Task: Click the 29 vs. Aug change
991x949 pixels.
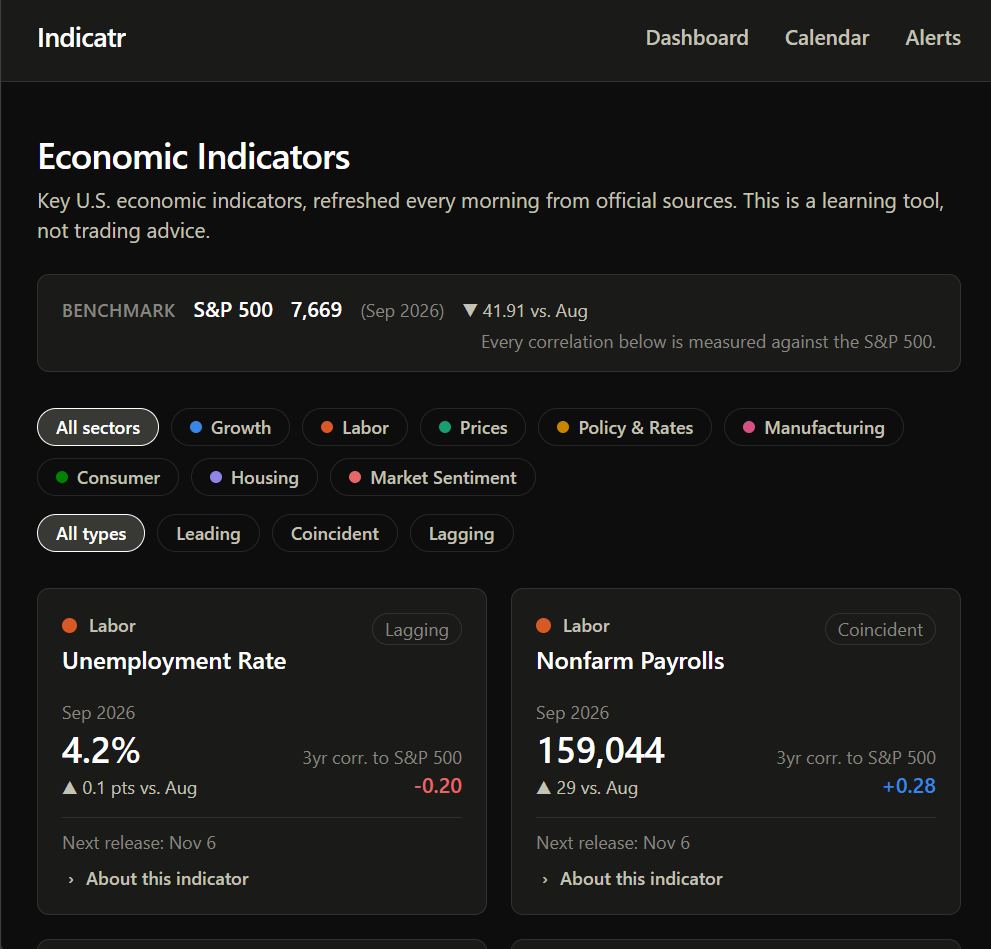Action: coord(588,789)
